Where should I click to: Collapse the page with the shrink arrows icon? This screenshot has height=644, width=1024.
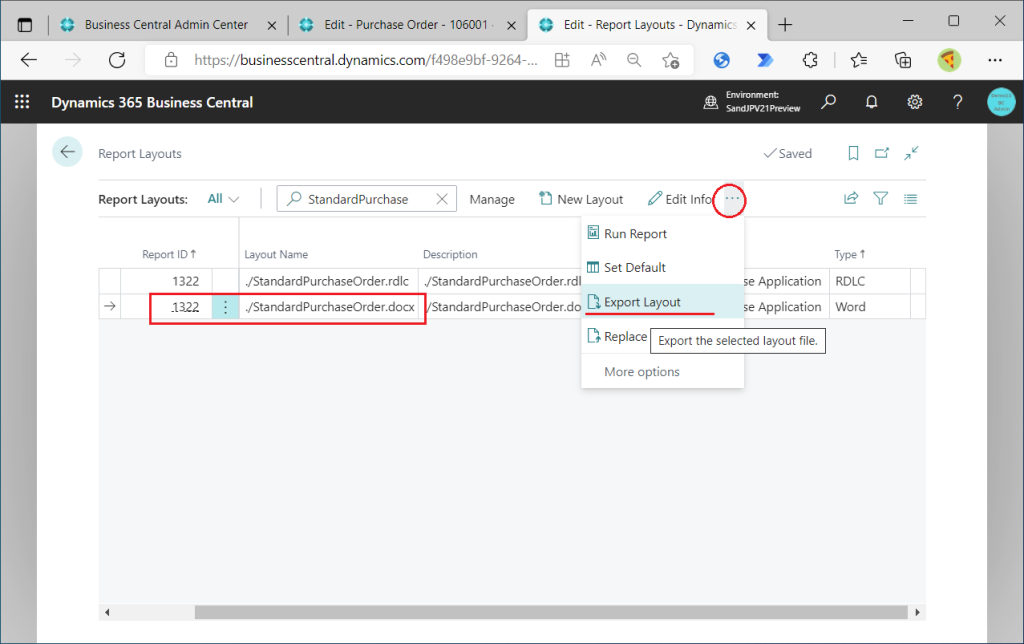pos(911,153)
